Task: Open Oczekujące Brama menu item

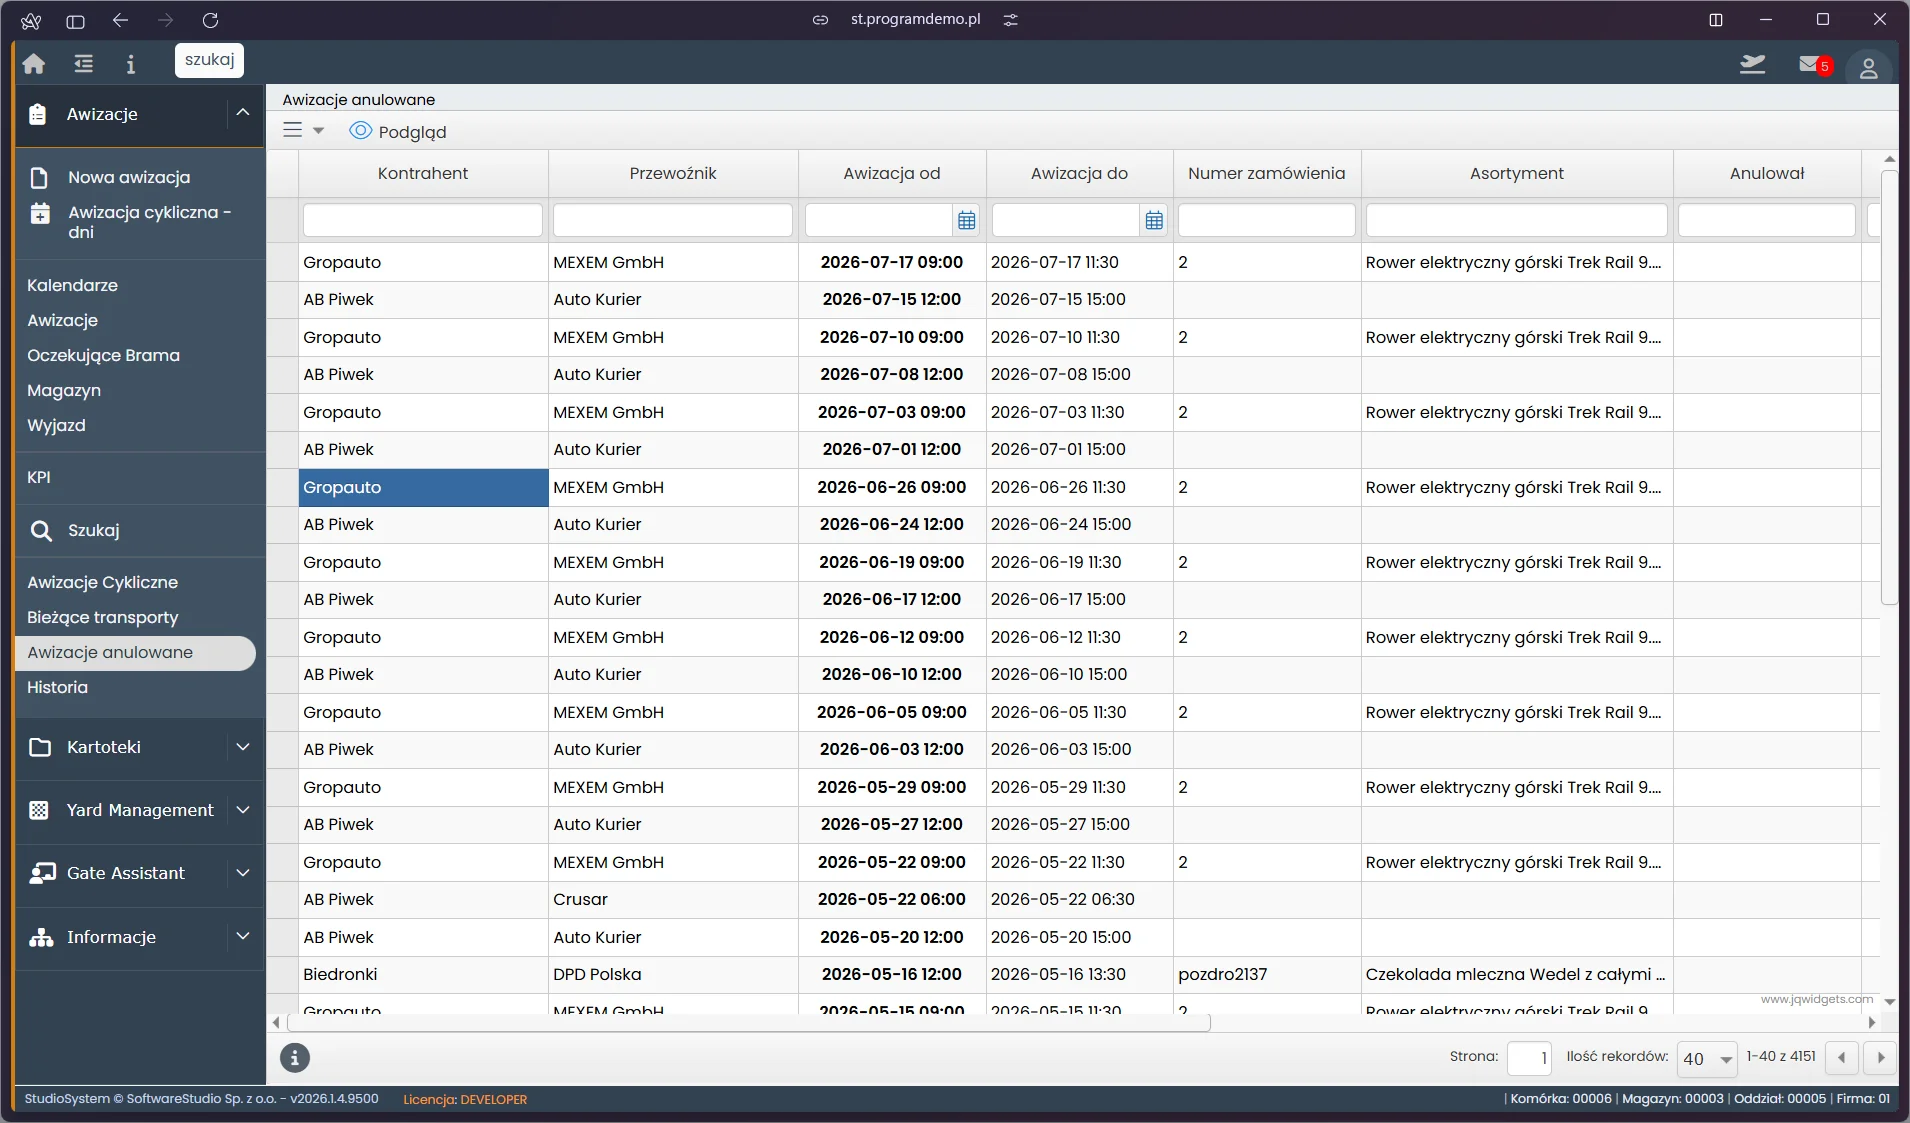Action: 103,355
